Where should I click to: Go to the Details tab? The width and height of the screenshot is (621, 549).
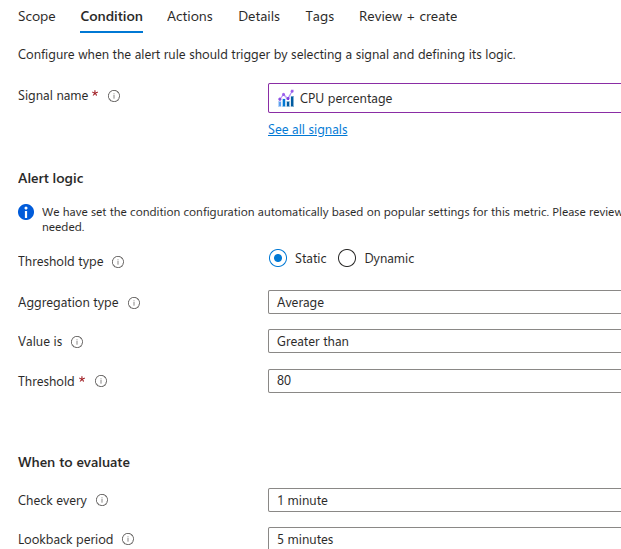pos(259,17)
